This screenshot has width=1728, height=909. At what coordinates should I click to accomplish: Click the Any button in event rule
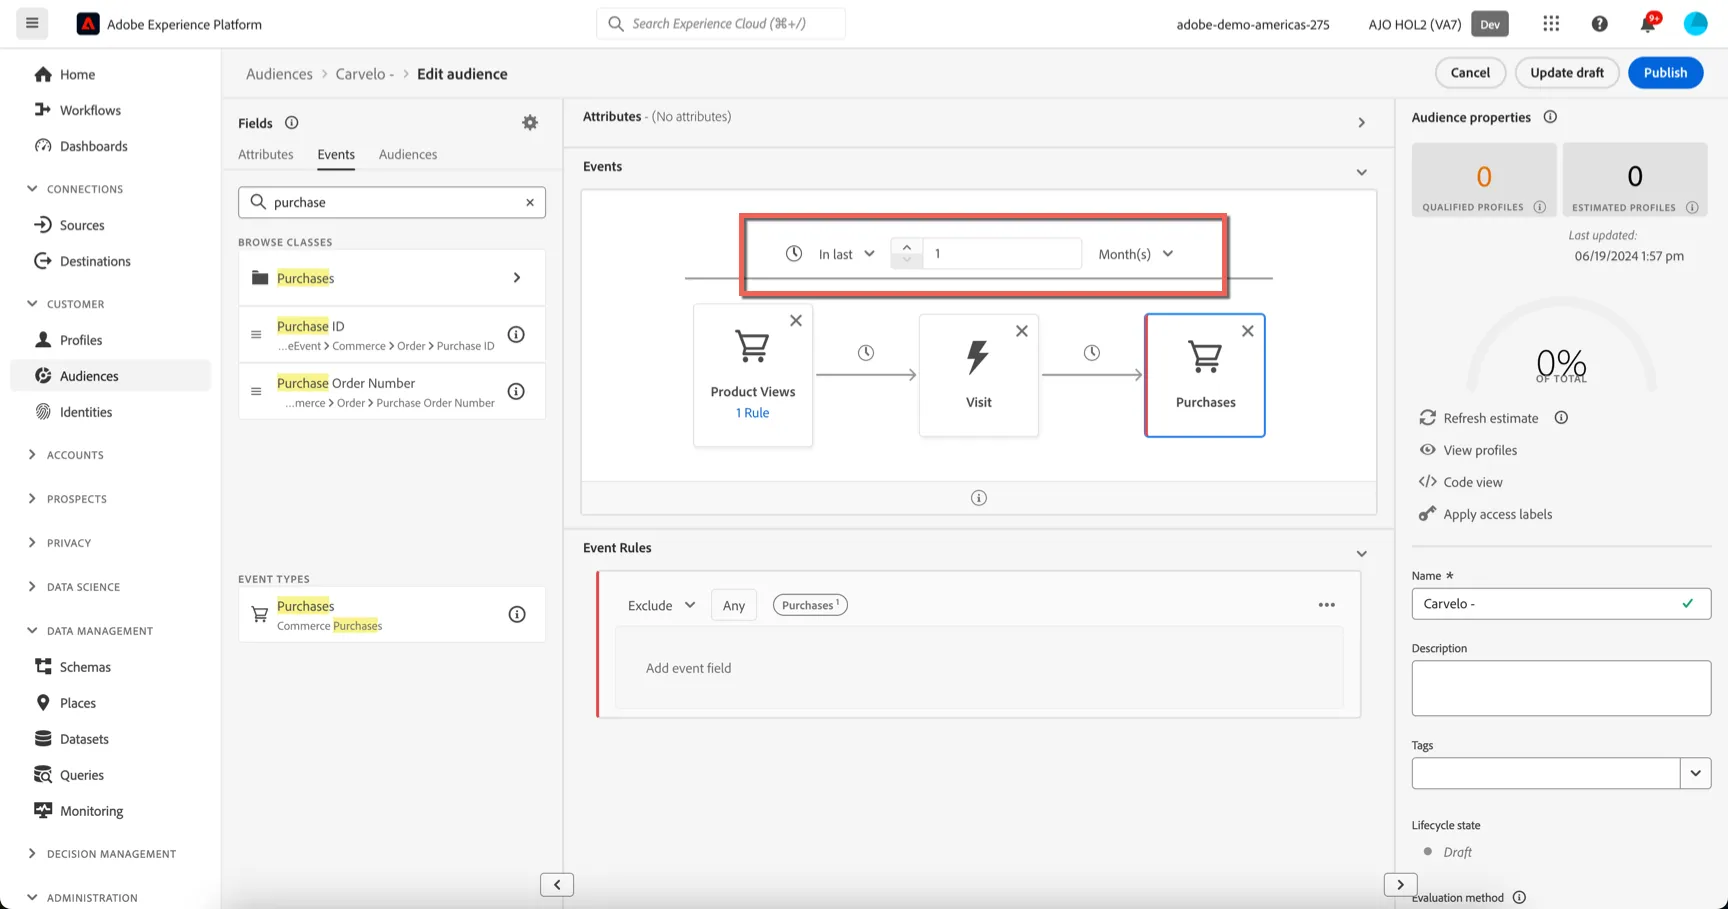click(734, 606)
